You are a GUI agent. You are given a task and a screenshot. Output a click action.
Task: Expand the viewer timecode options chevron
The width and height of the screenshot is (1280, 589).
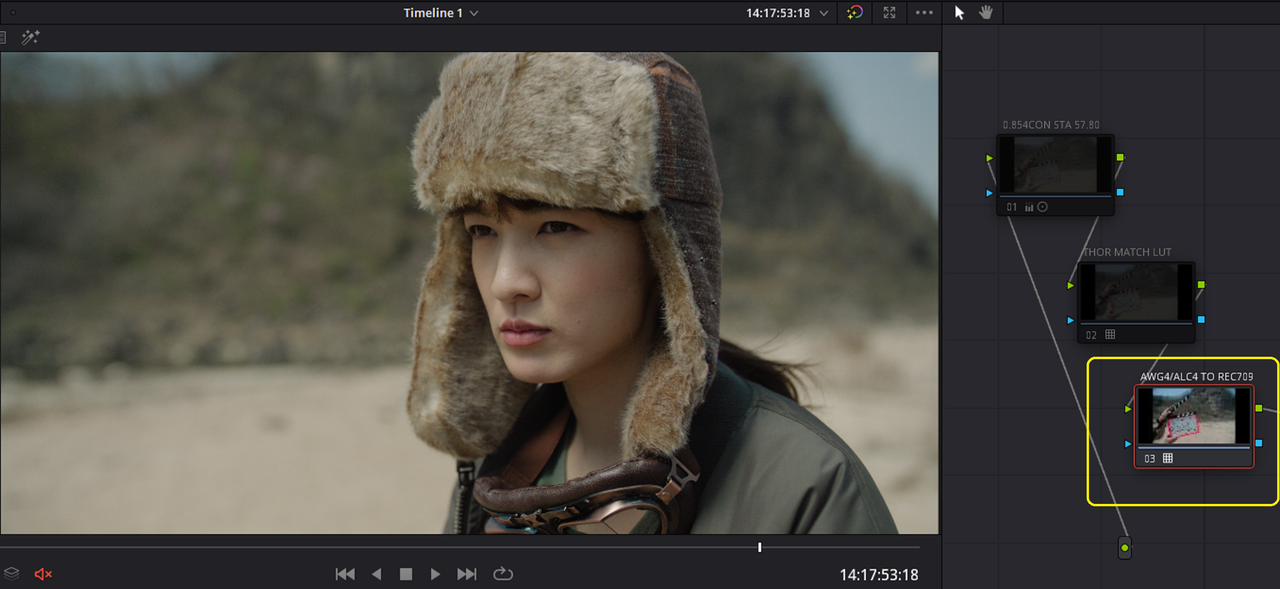pos(824,13)
